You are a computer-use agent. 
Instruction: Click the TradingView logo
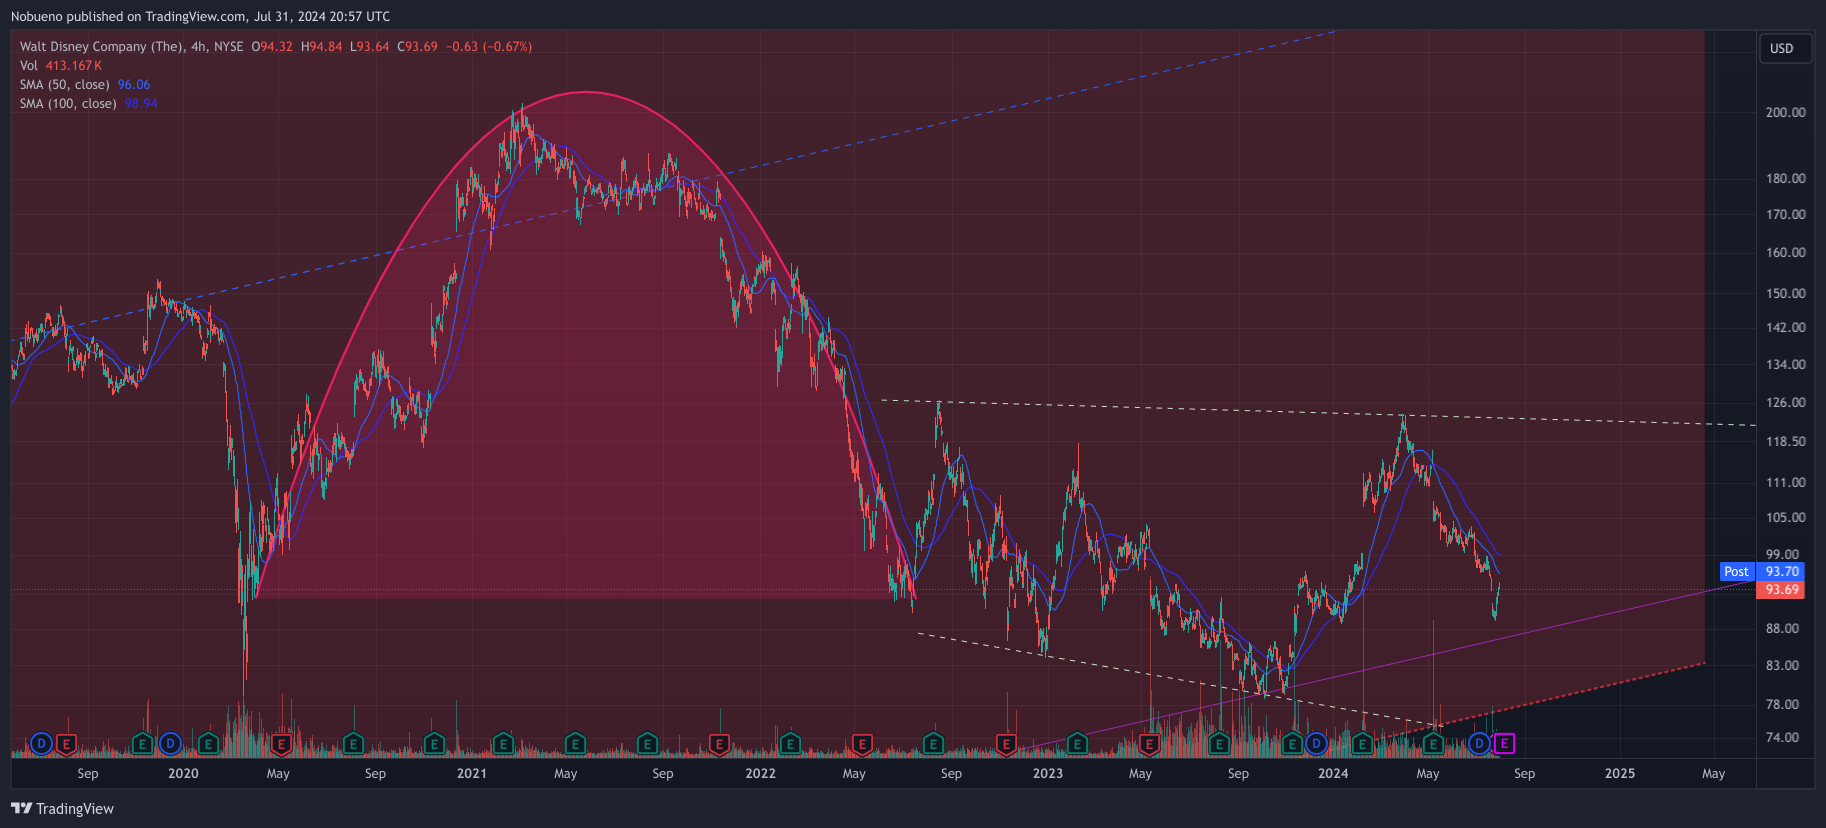coord(62,808)
